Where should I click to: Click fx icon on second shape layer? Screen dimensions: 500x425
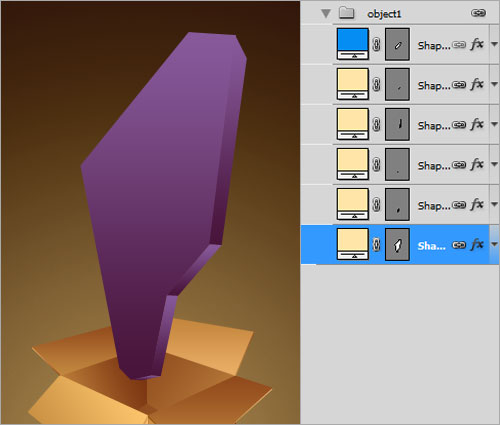(x=477, y=84)
